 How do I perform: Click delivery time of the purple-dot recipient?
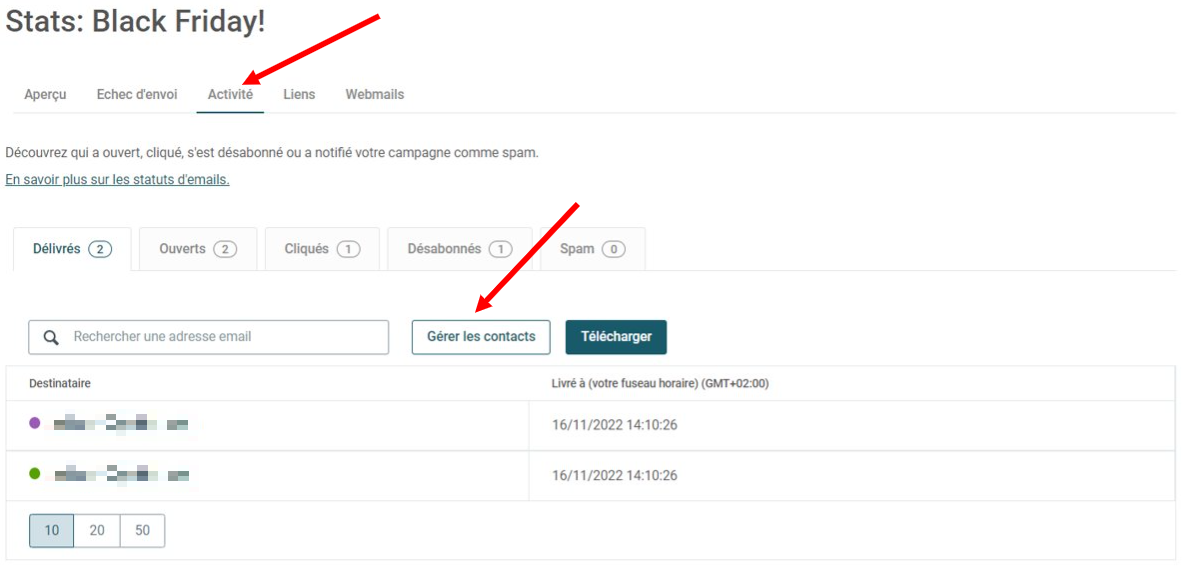click(x=614, y=425)
